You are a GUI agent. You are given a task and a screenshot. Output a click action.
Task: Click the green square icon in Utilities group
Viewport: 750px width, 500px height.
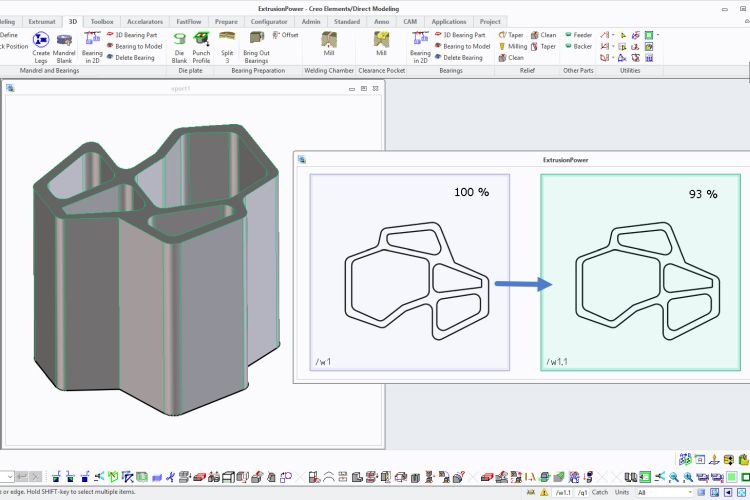tap(649, 35)
